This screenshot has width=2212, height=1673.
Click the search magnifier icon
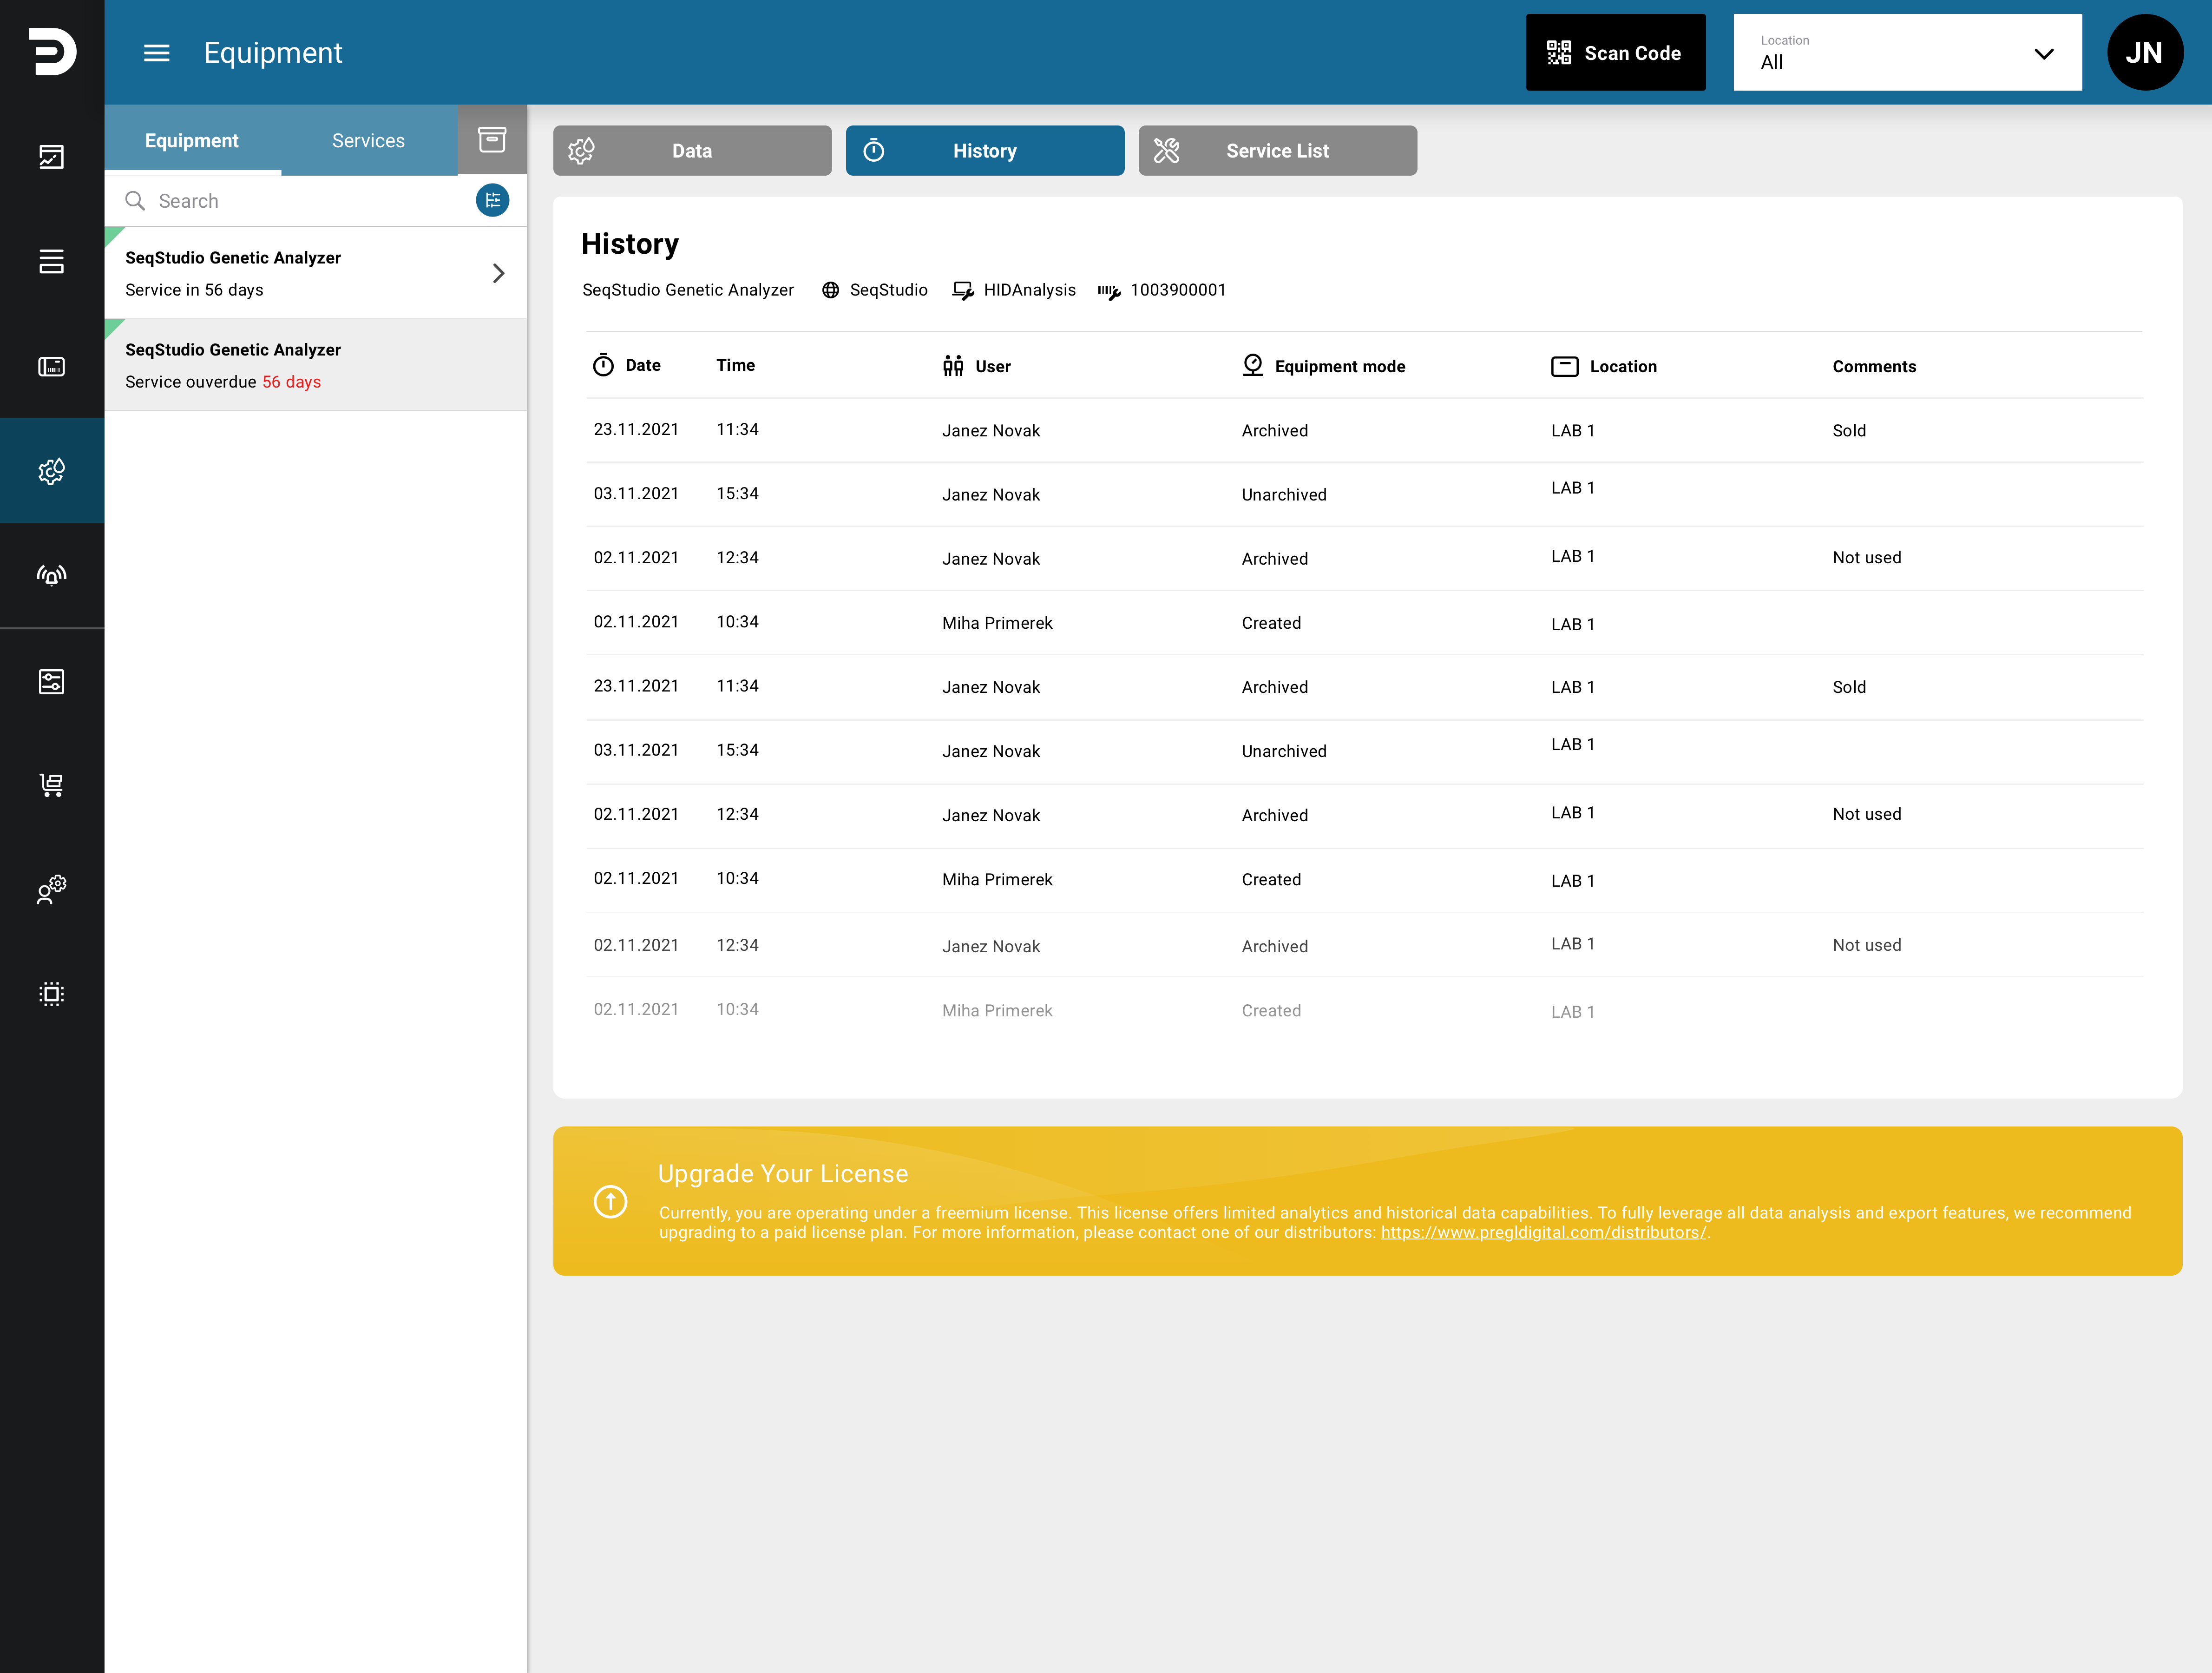pos(135,201)
